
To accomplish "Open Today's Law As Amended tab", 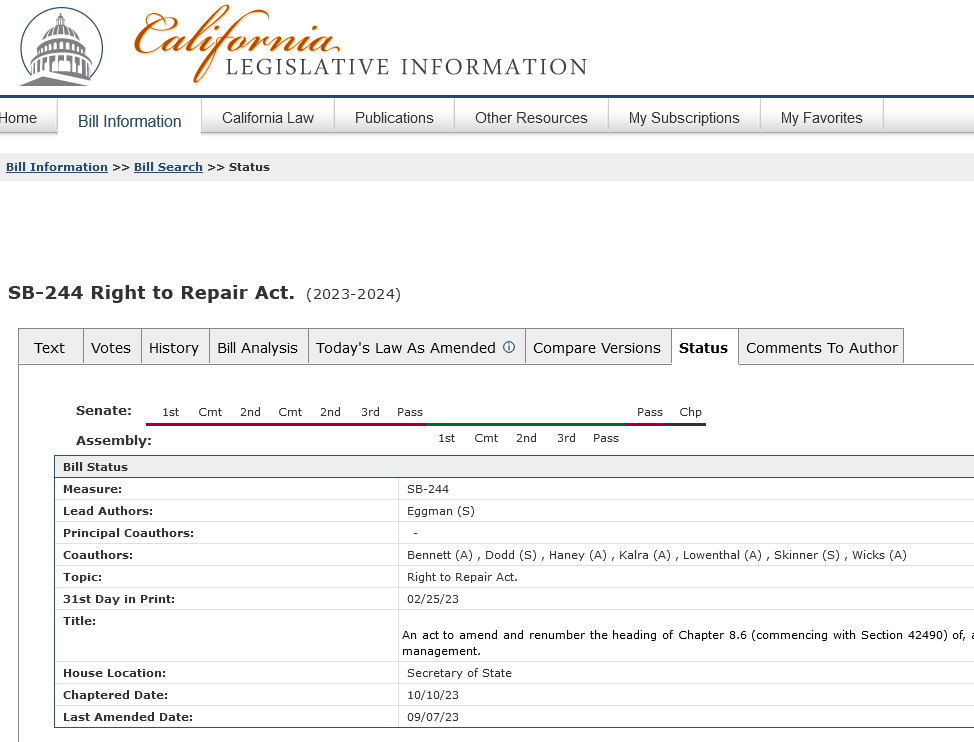I will pos(405,348).
